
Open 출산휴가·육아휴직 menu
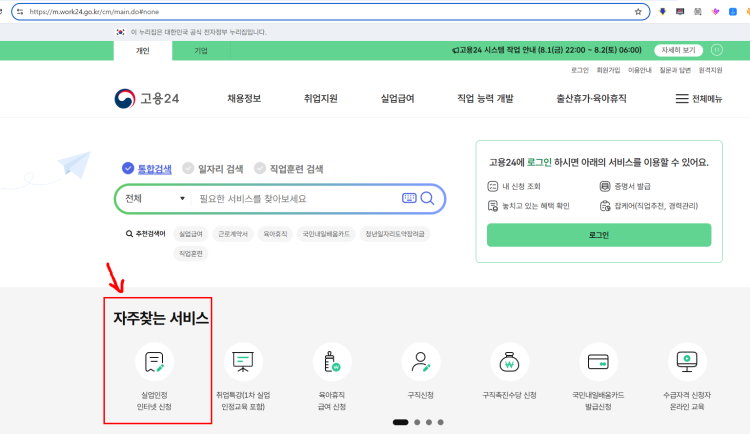[591, 99]
